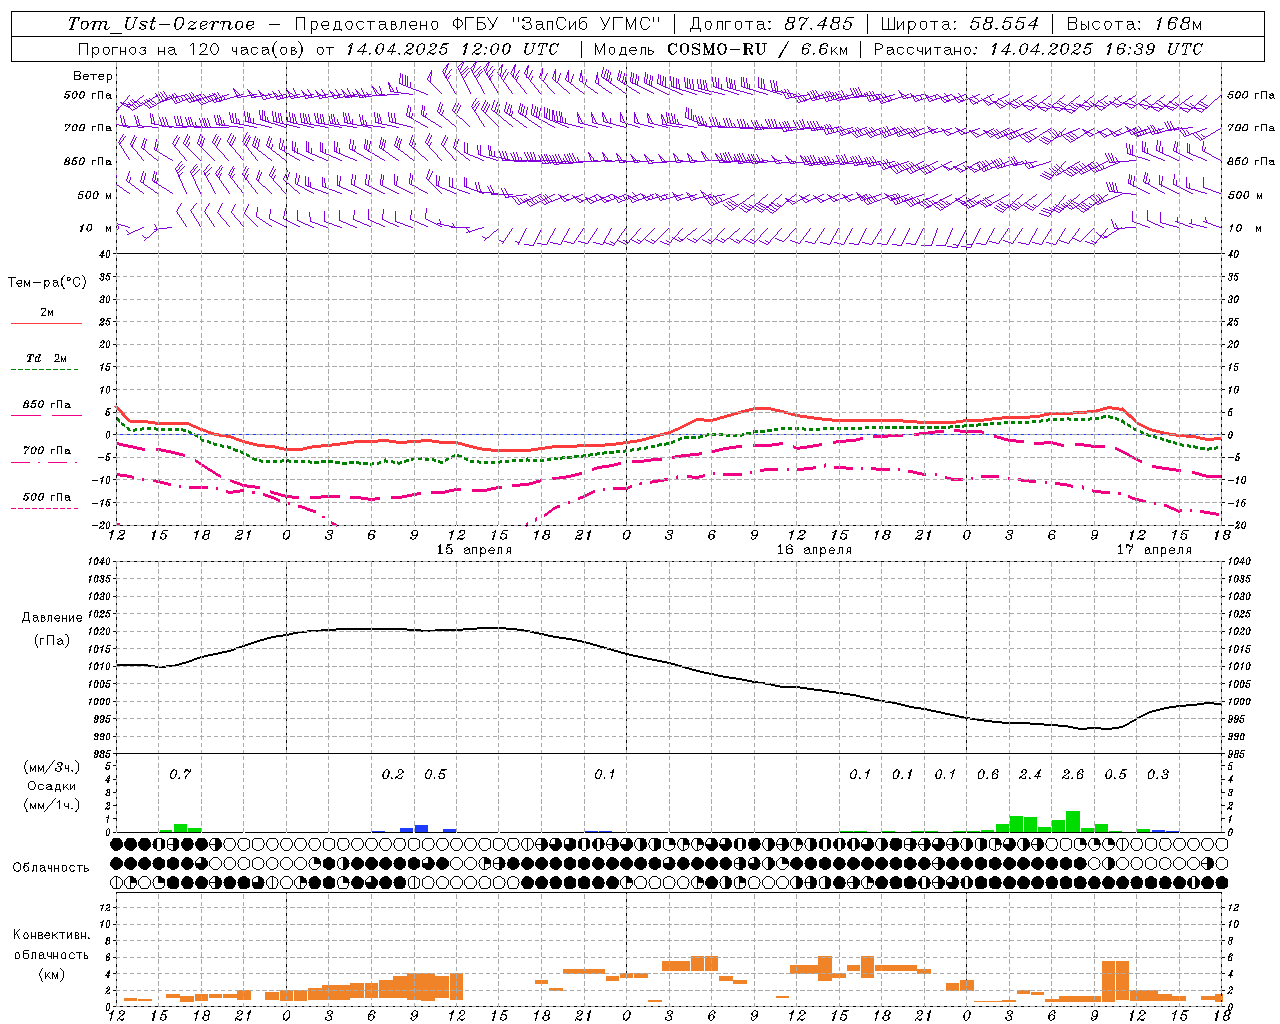Click the 0.7 precipitation value
Viewport: 1280px width, 1024px height.
[180, 774]
